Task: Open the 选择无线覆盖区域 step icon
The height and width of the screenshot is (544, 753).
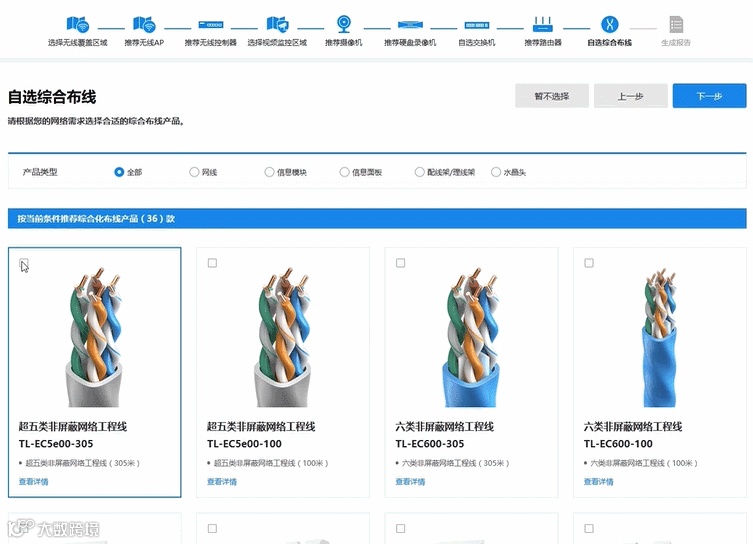Action: pos(77,24)
